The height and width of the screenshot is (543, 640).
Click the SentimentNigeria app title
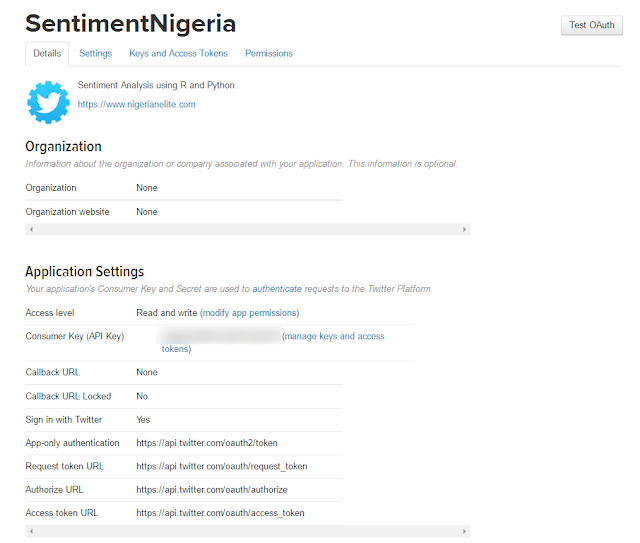pos(131,23)
